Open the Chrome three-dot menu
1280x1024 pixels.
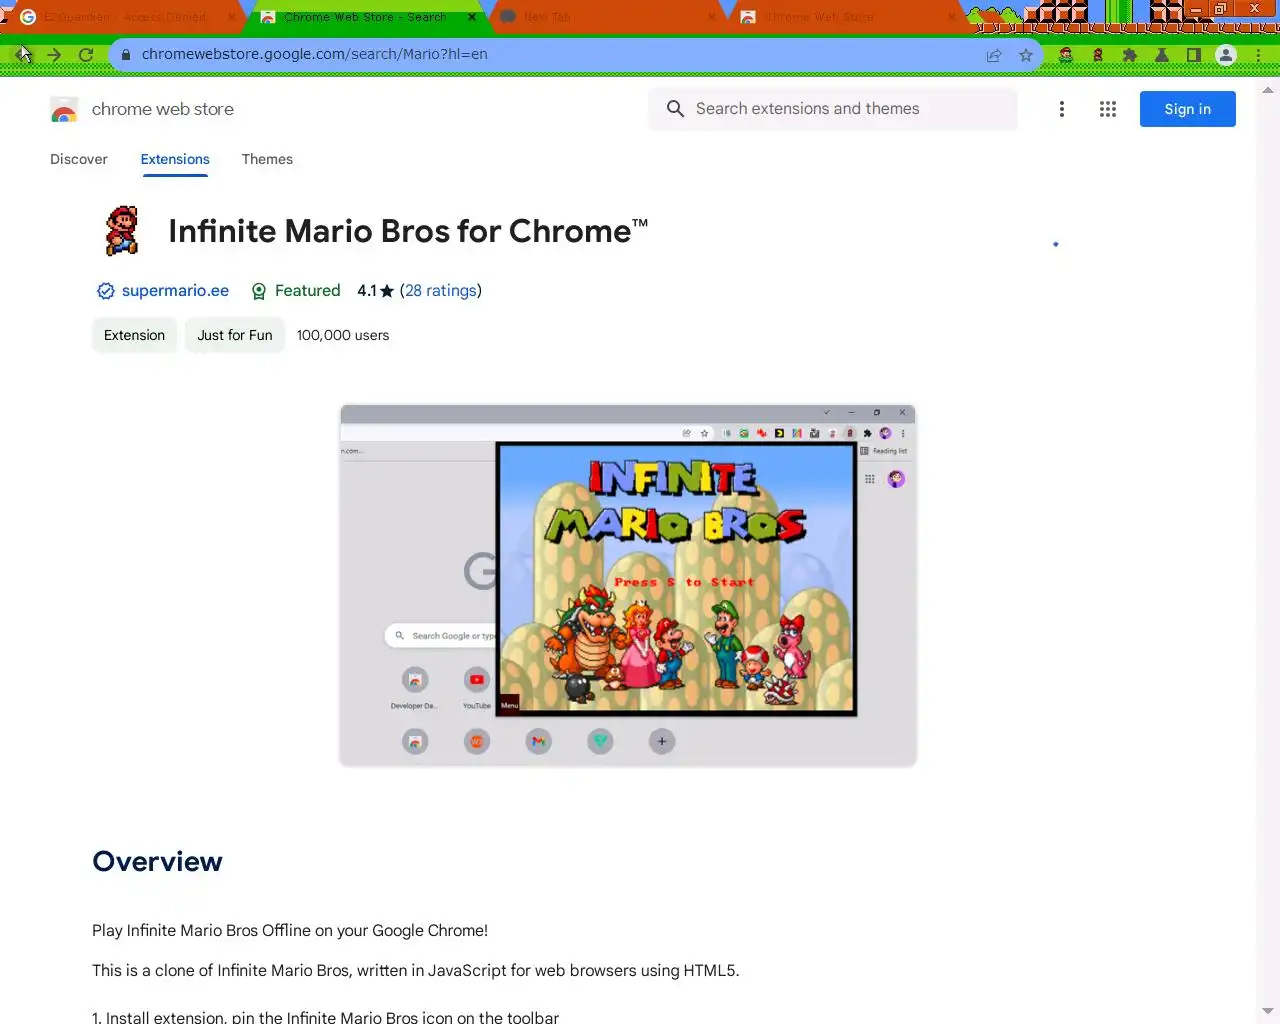point(1258,55)
